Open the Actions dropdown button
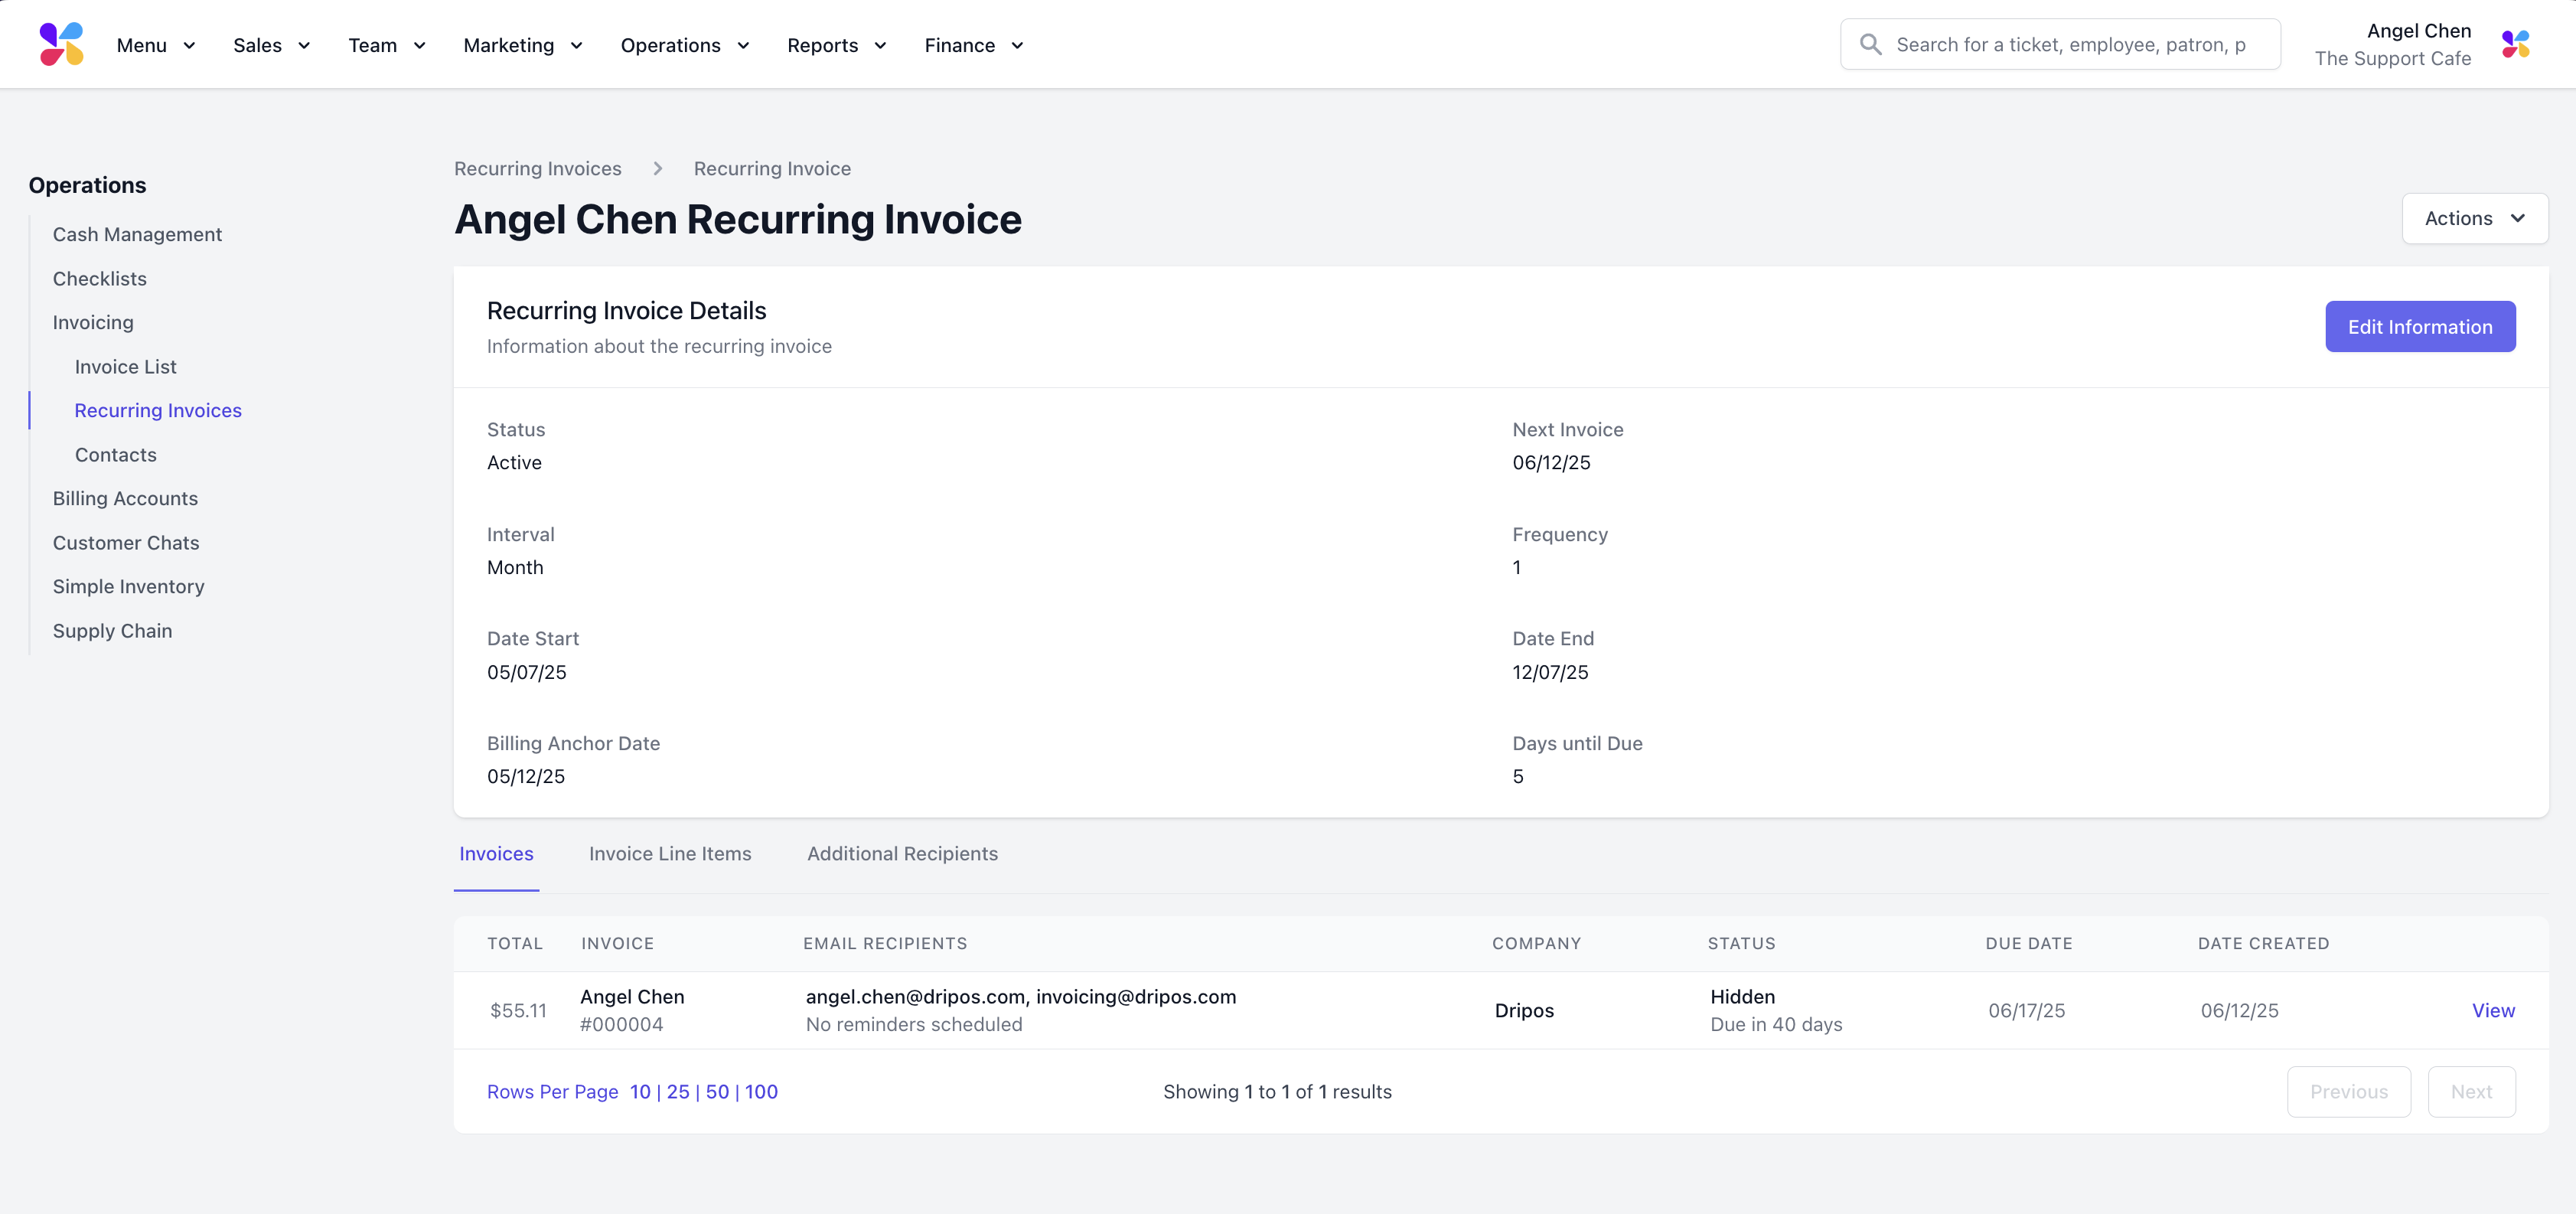This screenshot has height=1214, width=2576. click(2474, 218)
